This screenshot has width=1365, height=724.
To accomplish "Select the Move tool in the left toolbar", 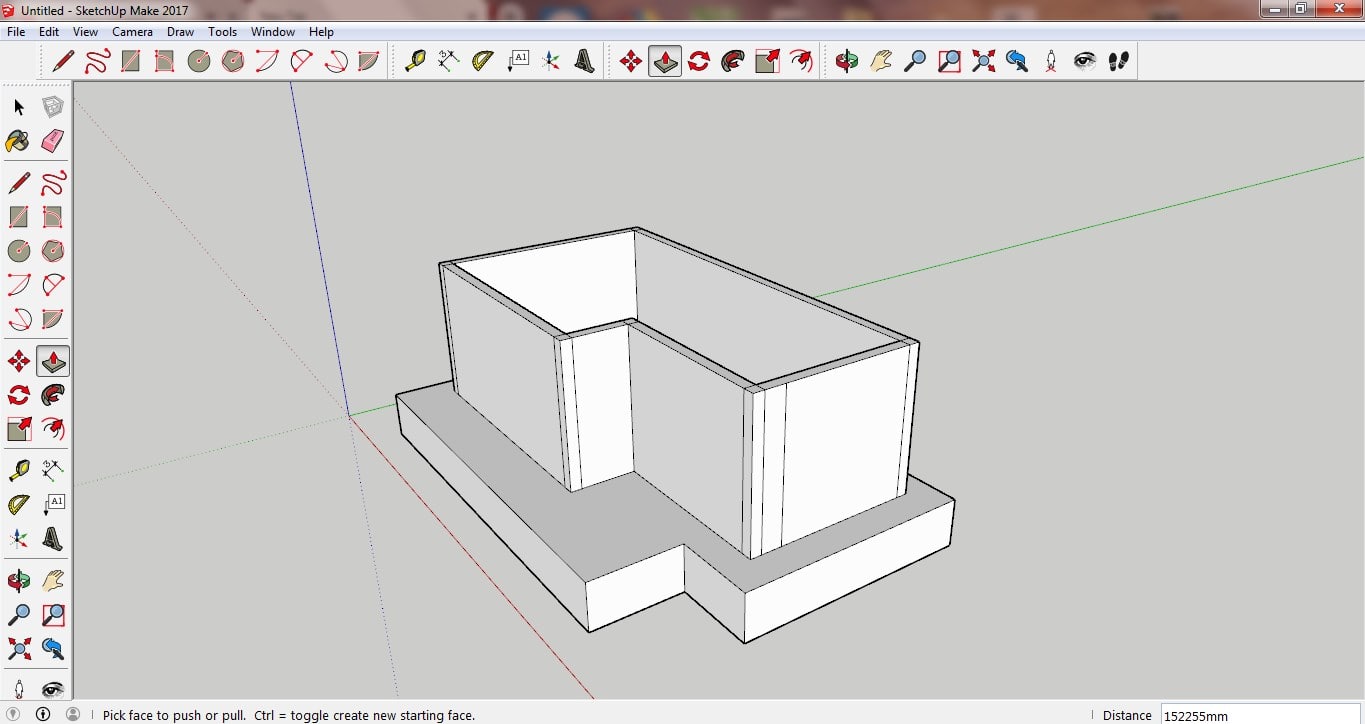I will [x=19, y=361].
